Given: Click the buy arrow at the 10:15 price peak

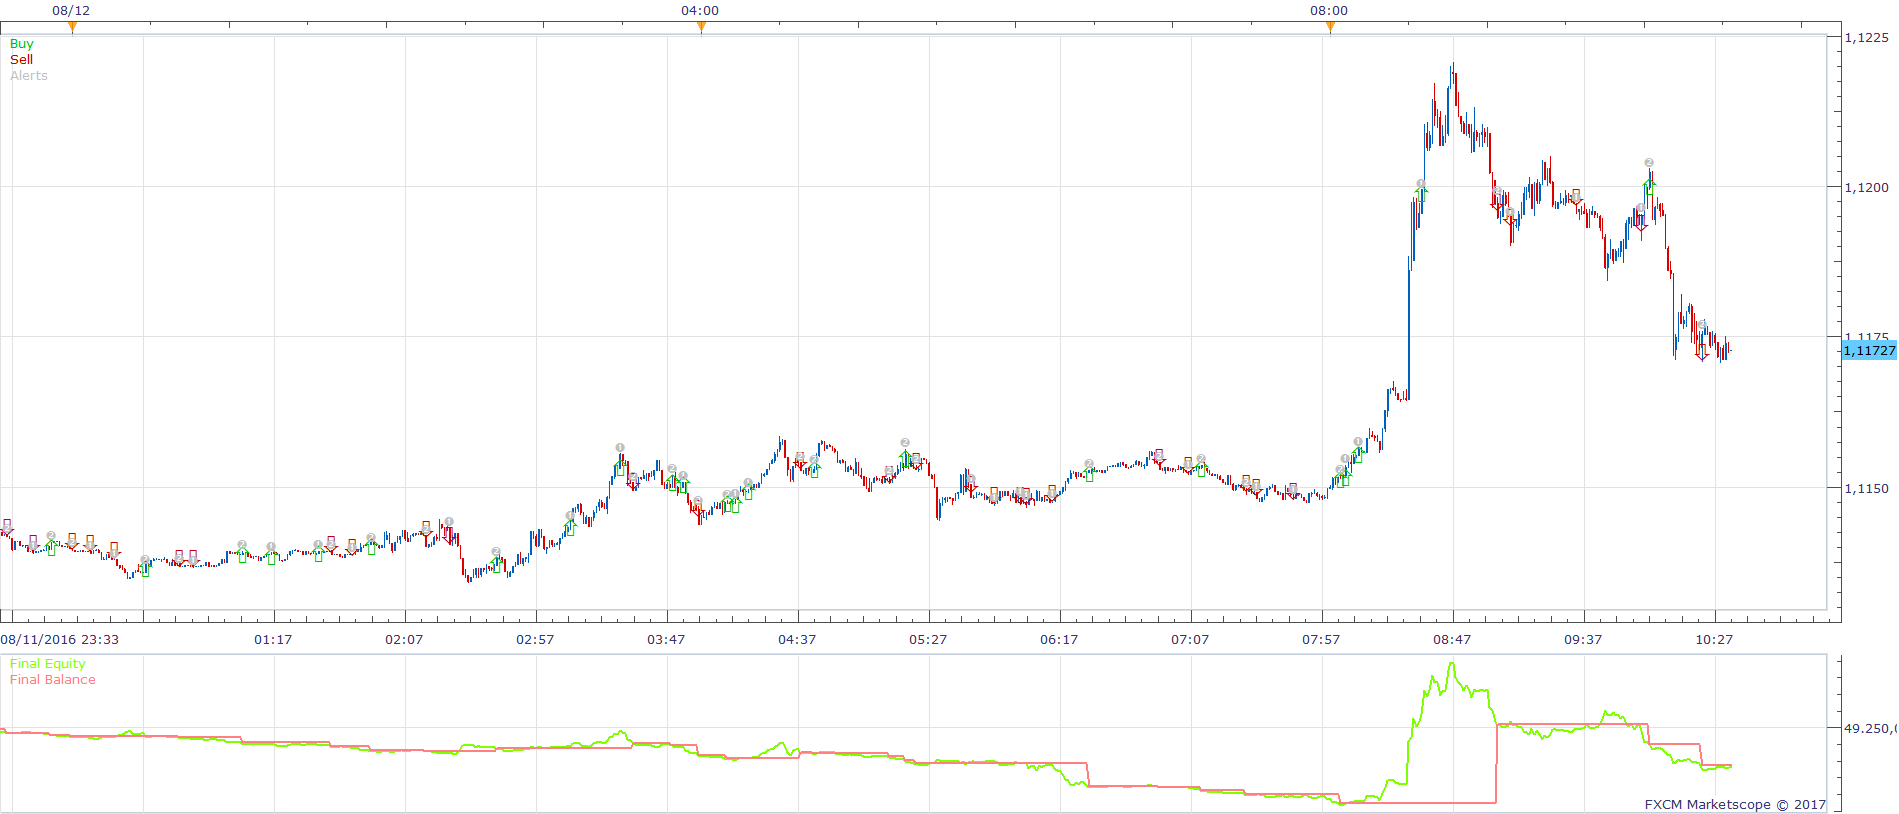Looking at the screenshot, I should point(1650,187).
